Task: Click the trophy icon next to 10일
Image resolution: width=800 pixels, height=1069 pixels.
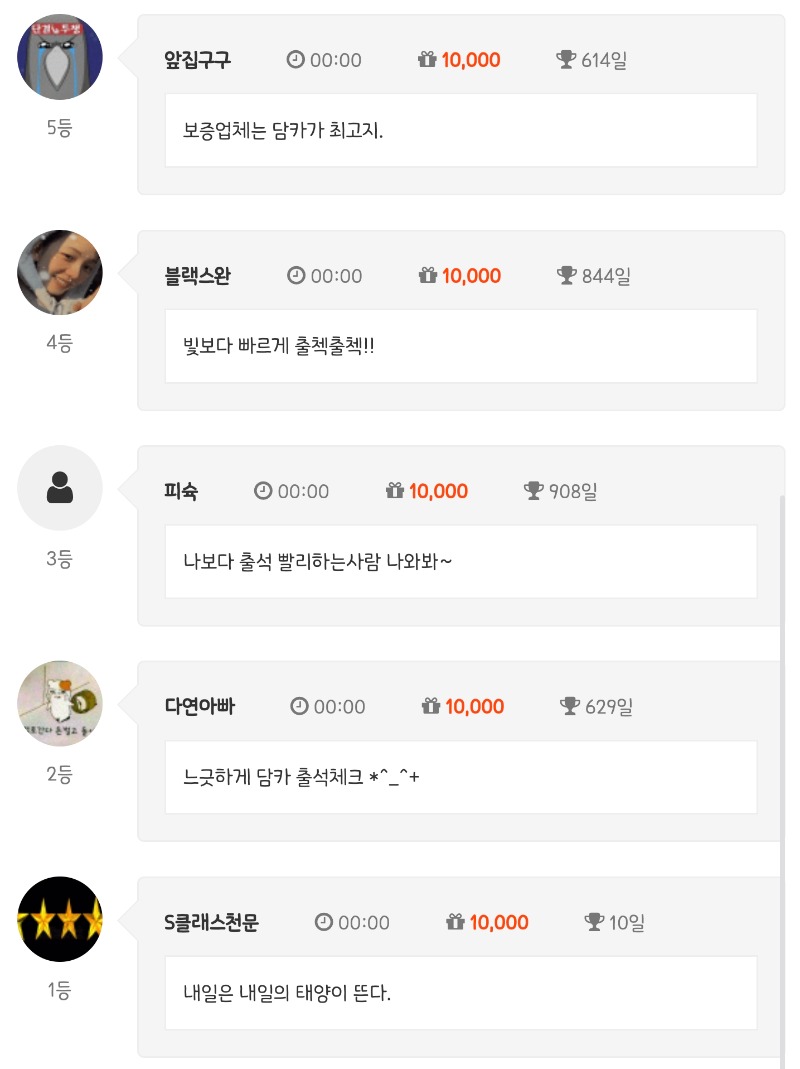Action: pyautogui.click(x=595, y=922)
